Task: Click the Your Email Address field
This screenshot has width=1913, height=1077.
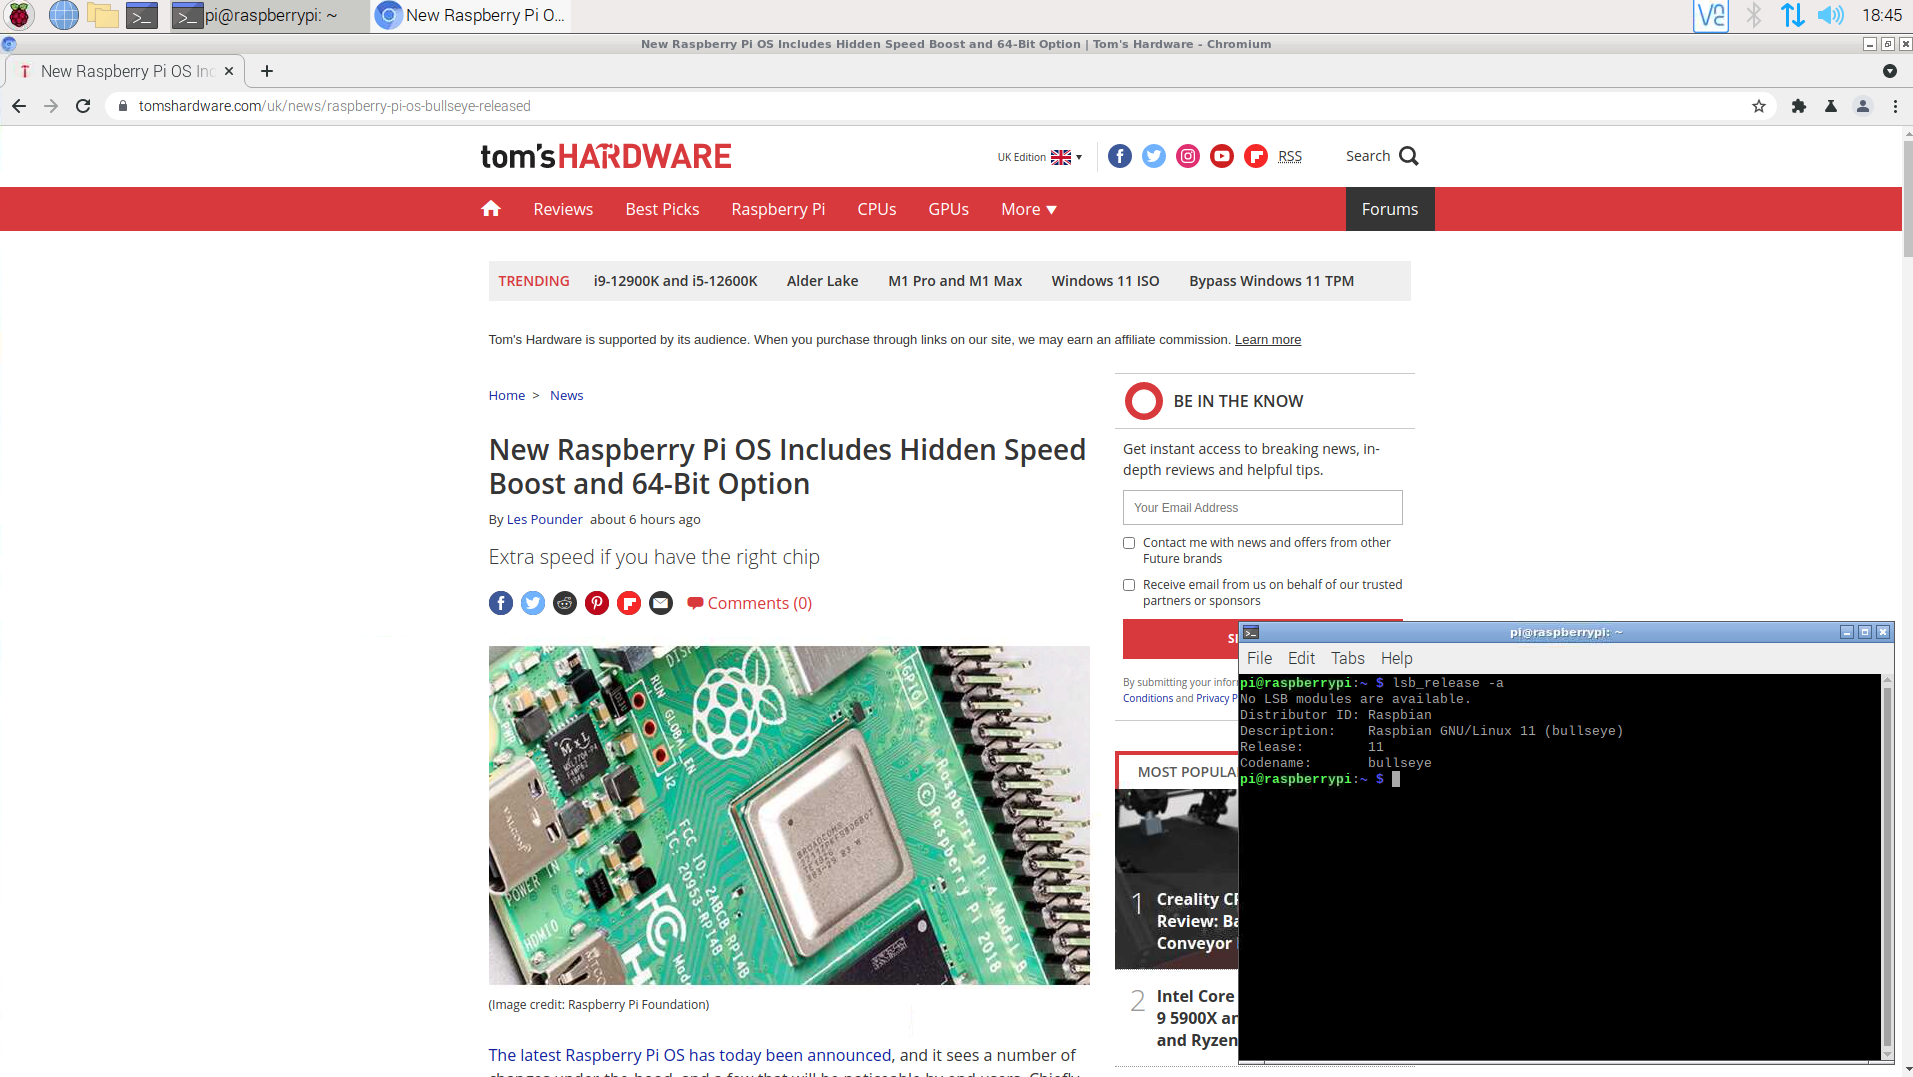Action: [x=1261, y=507]
